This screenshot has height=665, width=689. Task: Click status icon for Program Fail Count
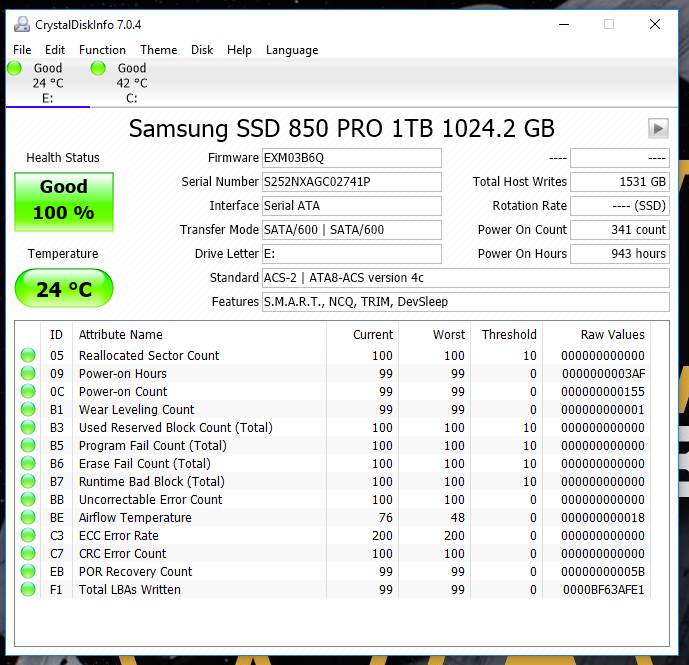pos(28,445)
